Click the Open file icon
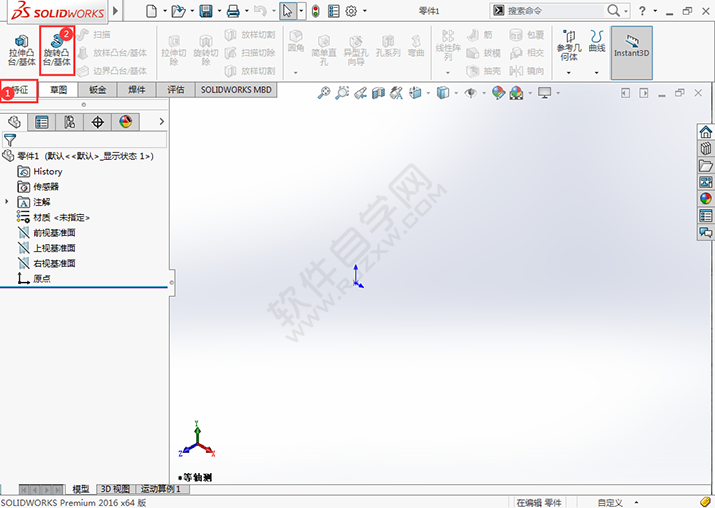The image size is (715, 508). 178,10
